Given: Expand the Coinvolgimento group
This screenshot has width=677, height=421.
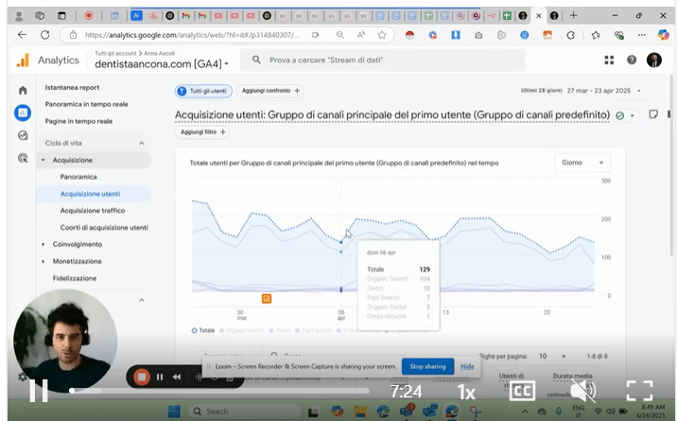Looking at the screenshot, I should 43,244.
